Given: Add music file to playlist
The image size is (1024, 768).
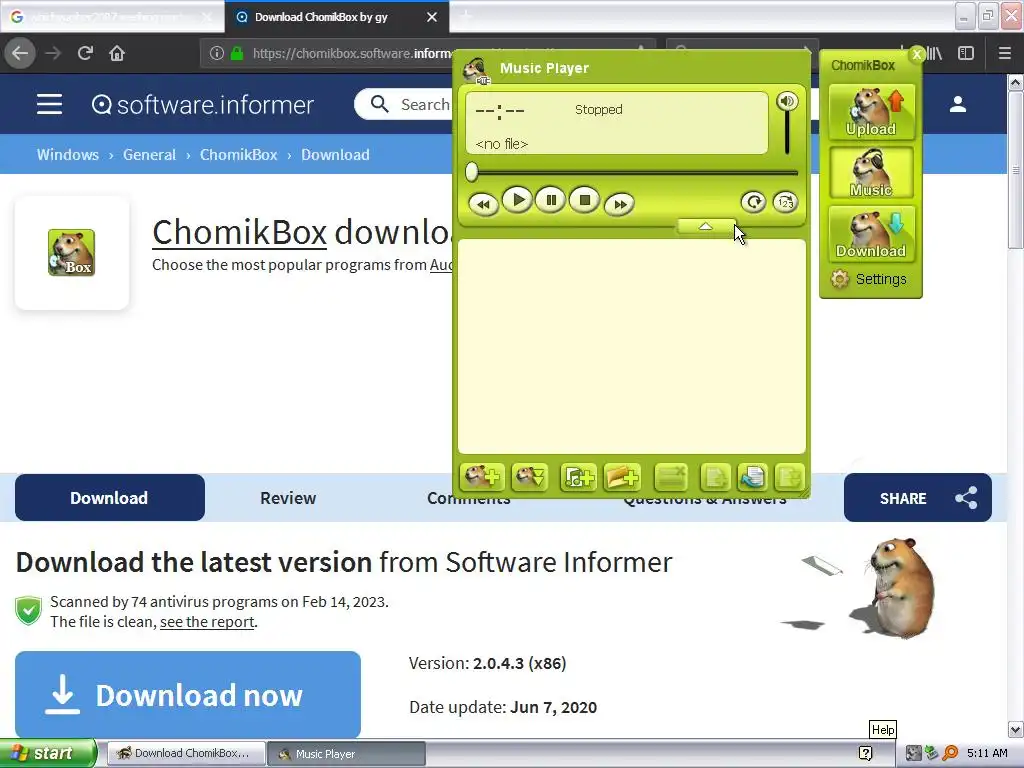Looking at the screenshot, I should coord(578,477).
